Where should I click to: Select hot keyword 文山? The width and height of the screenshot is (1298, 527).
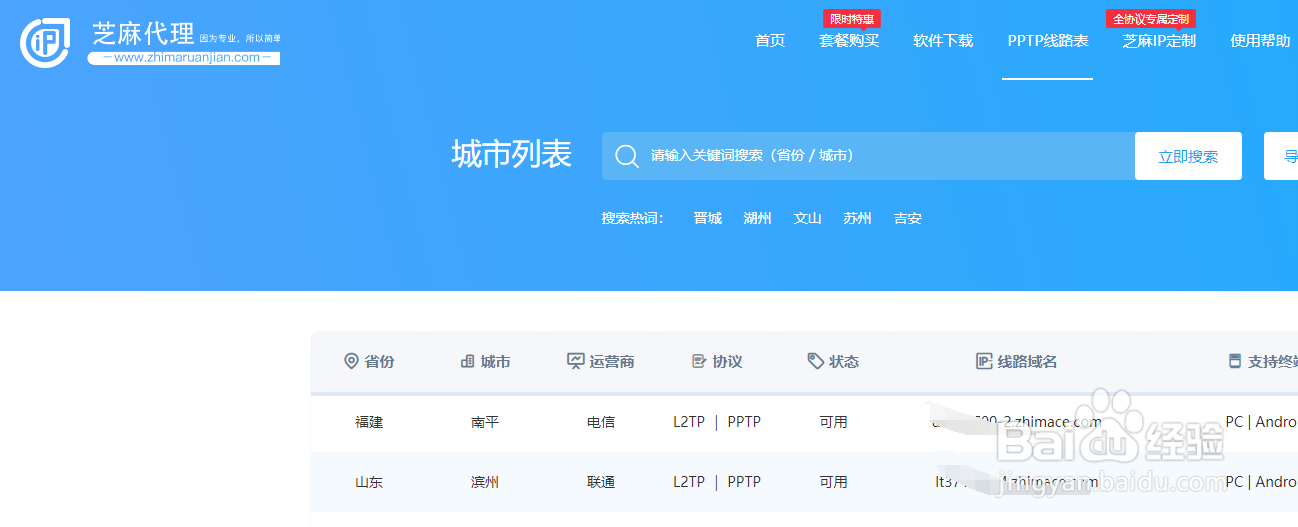tap(808, 218)
